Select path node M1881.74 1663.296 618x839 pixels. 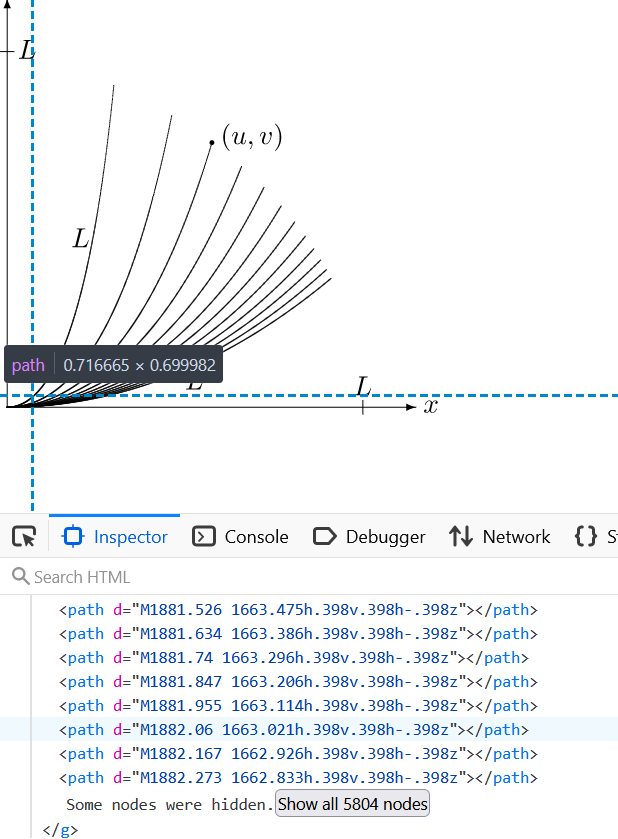coord(294,658)
